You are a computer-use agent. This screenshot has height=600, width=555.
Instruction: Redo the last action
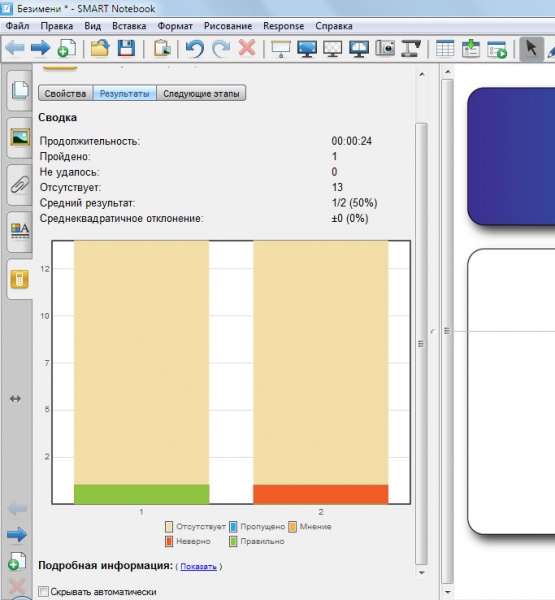click(221, 49)
